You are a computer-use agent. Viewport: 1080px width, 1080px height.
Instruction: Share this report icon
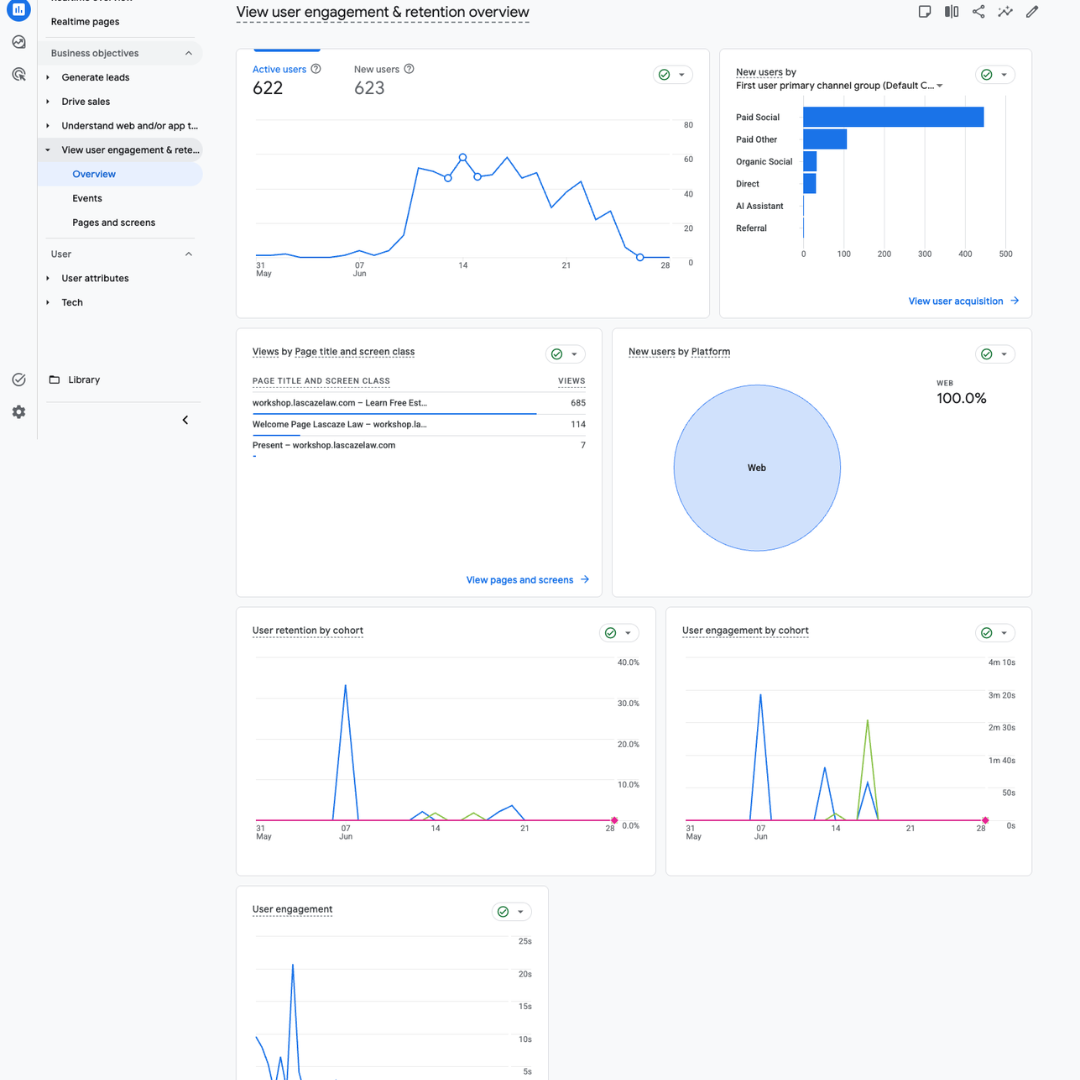click(x=979, y=12)
